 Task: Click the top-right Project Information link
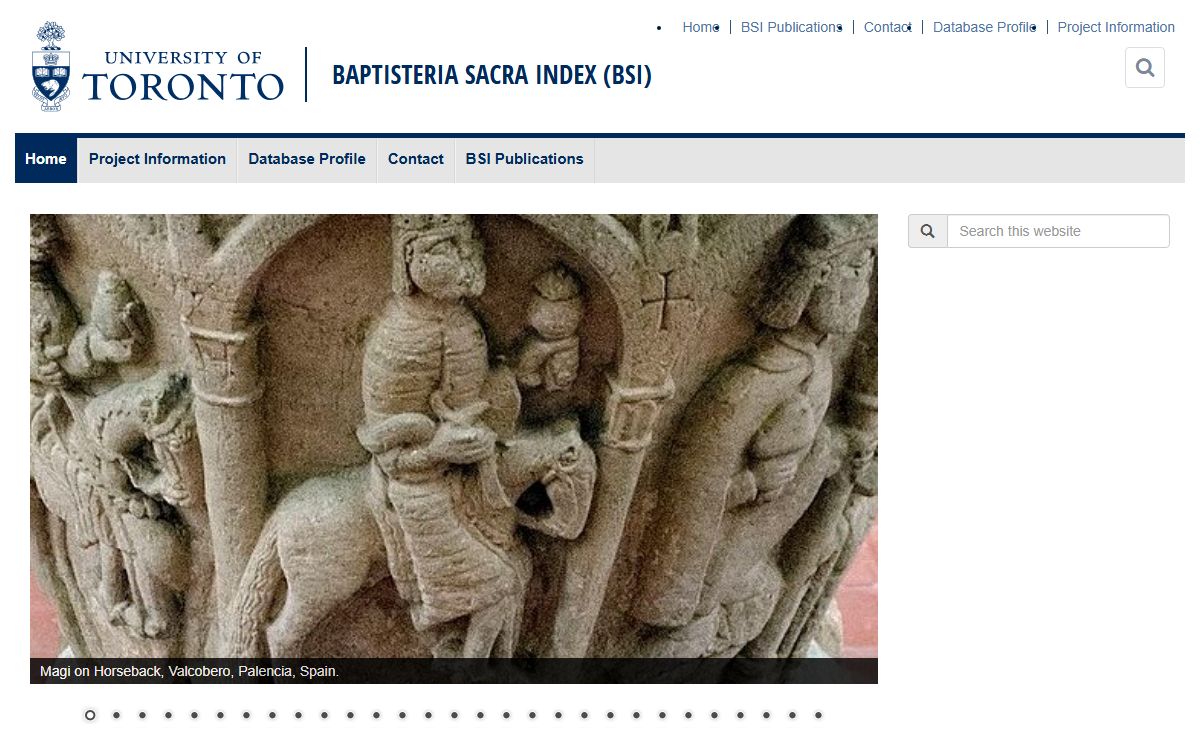1116,27
